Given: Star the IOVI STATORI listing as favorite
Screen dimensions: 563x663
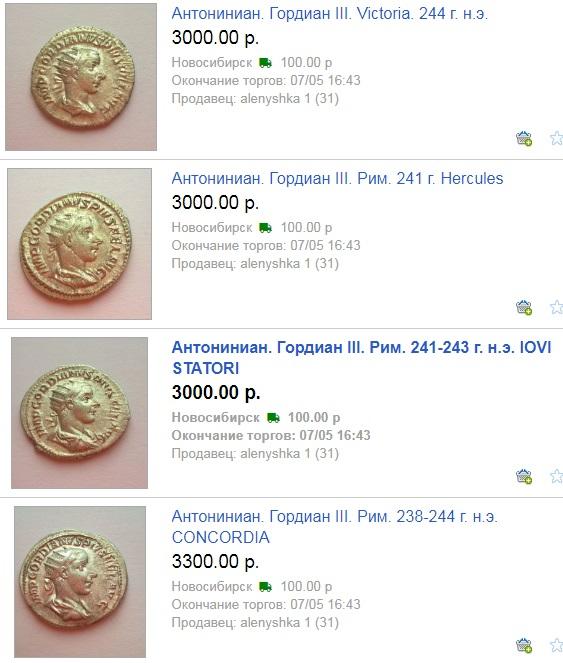Looking at the screenshot, I should tap(556, 476).
